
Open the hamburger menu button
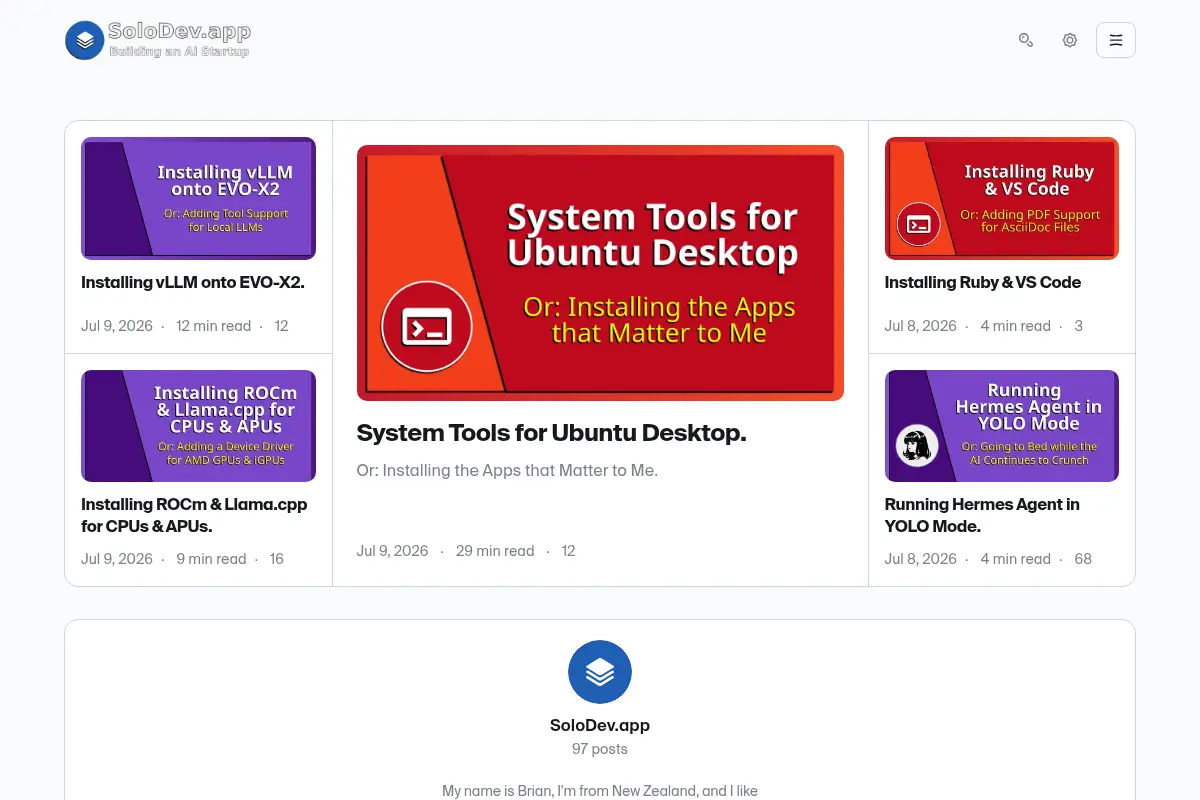tap(1116, 40)
